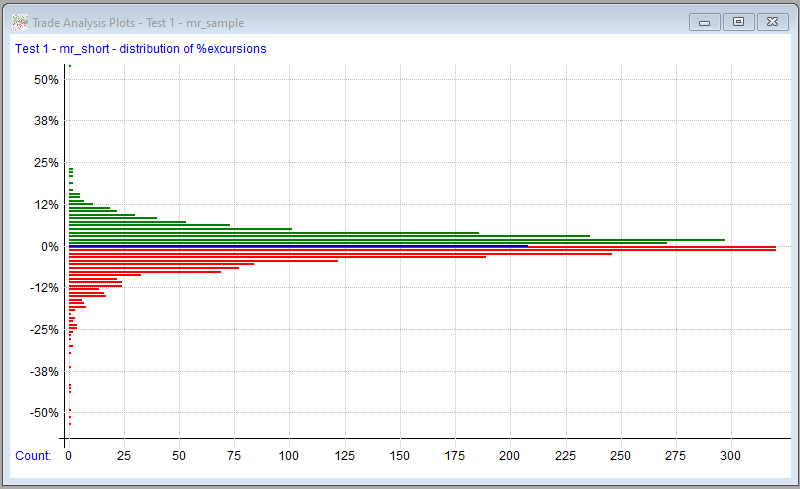Image resolution: width=800 pixels, height=489 pixels.
Task: Click the 300 value on the count axis
Action: [x=731, y=456]
